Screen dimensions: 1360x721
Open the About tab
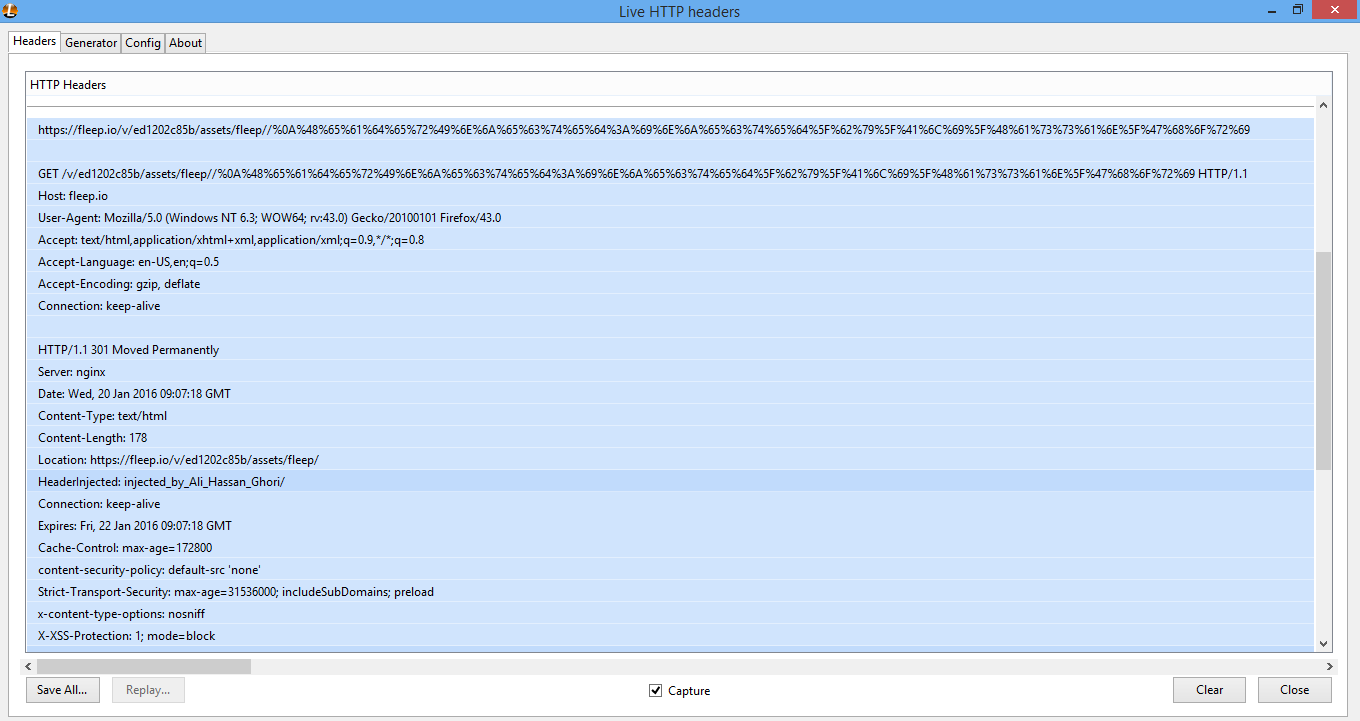[186, 43]
